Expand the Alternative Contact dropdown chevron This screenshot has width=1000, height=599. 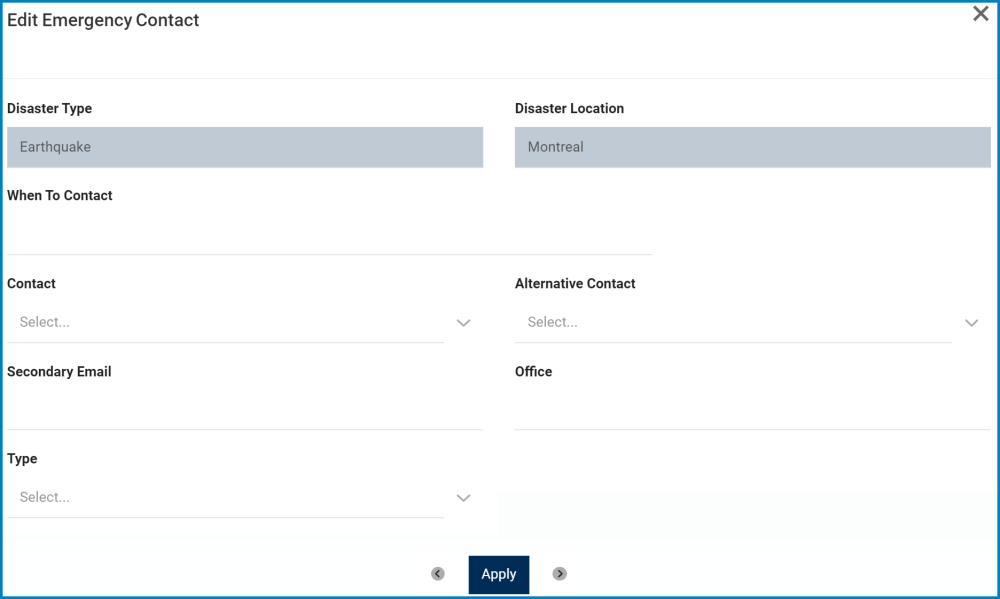tap(971, 323)
